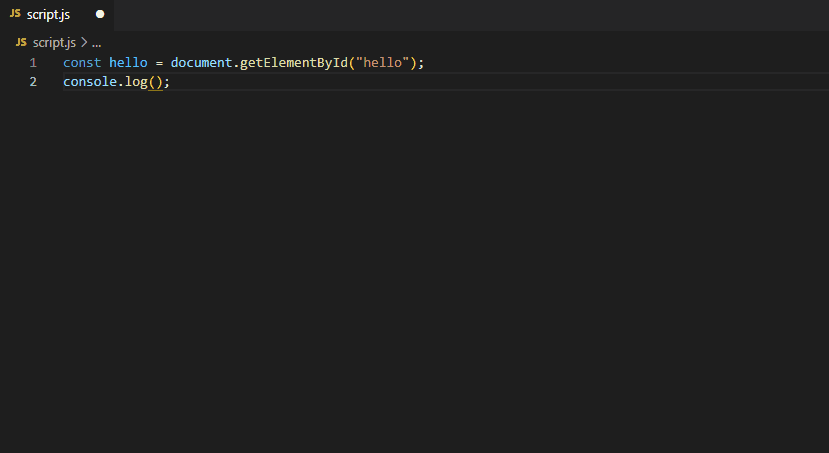The image size is (829, 453).
Task: Click the equals sign on line 1
Action: 159,63
